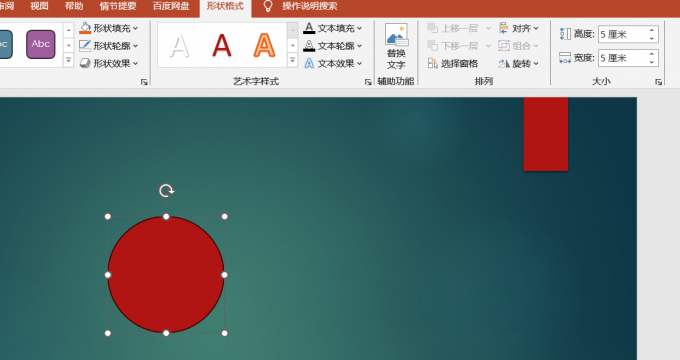Open the 文本填充 dropdown arrow
This screenshot has width=680, height=360.
tap(360, 28)
